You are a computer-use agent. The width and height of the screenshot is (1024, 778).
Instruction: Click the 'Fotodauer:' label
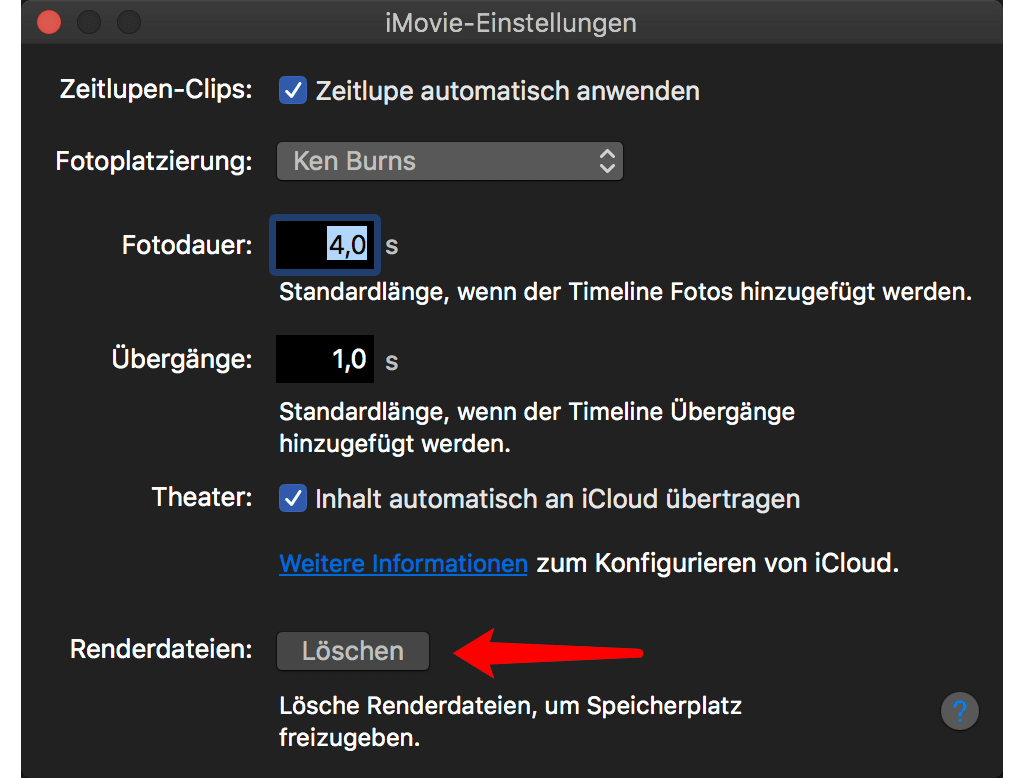[187, 245]
